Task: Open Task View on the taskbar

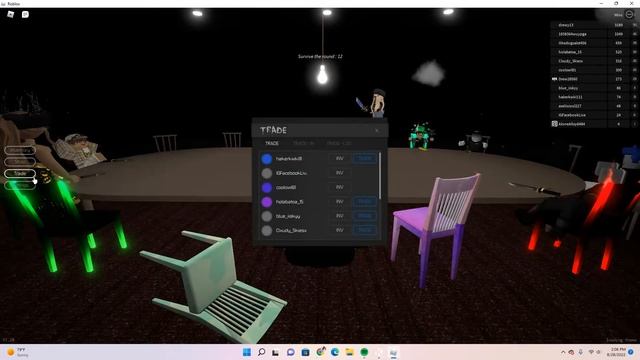Action: [x=276, y=352]
